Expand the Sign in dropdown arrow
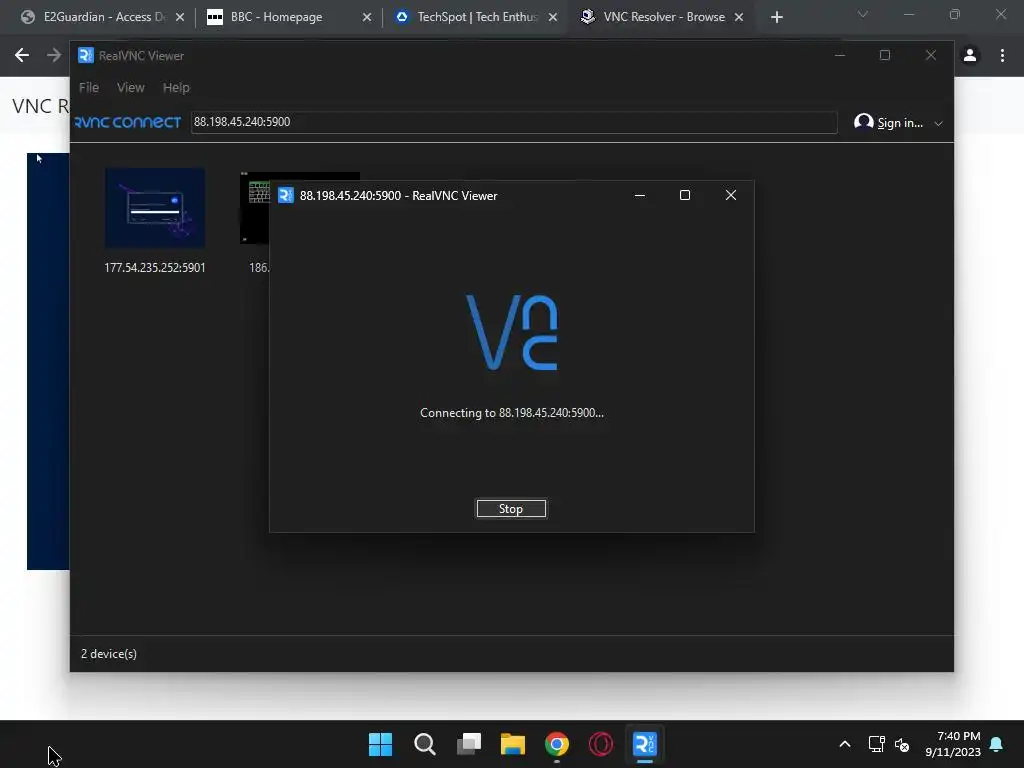 pyautogui.click(x=938, y=123)
